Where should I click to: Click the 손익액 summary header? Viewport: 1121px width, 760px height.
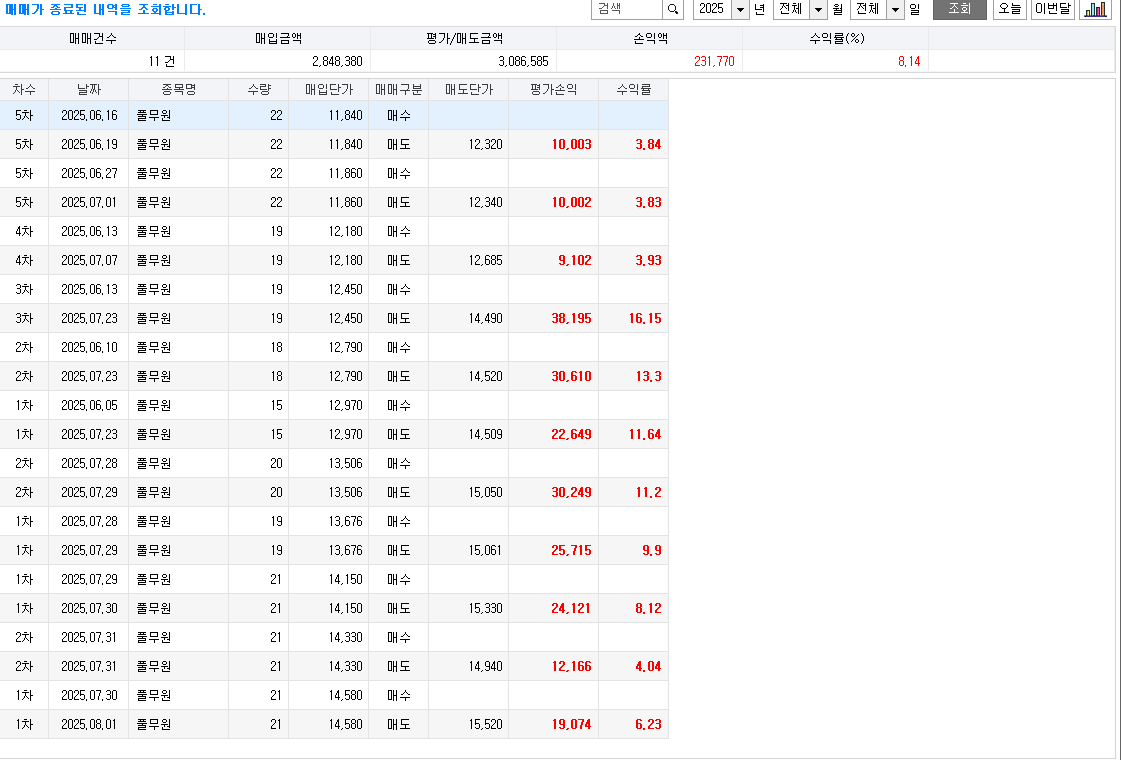pyautogui.click(x=651, y=39)
